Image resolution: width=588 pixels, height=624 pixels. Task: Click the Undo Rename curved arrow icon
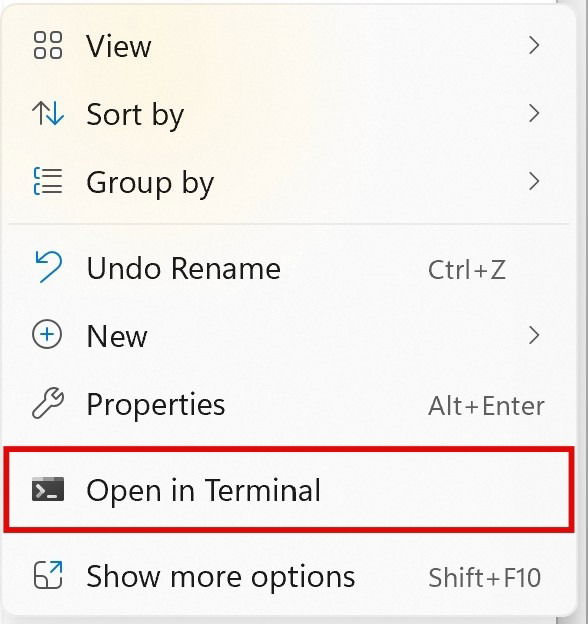[48, 267]
